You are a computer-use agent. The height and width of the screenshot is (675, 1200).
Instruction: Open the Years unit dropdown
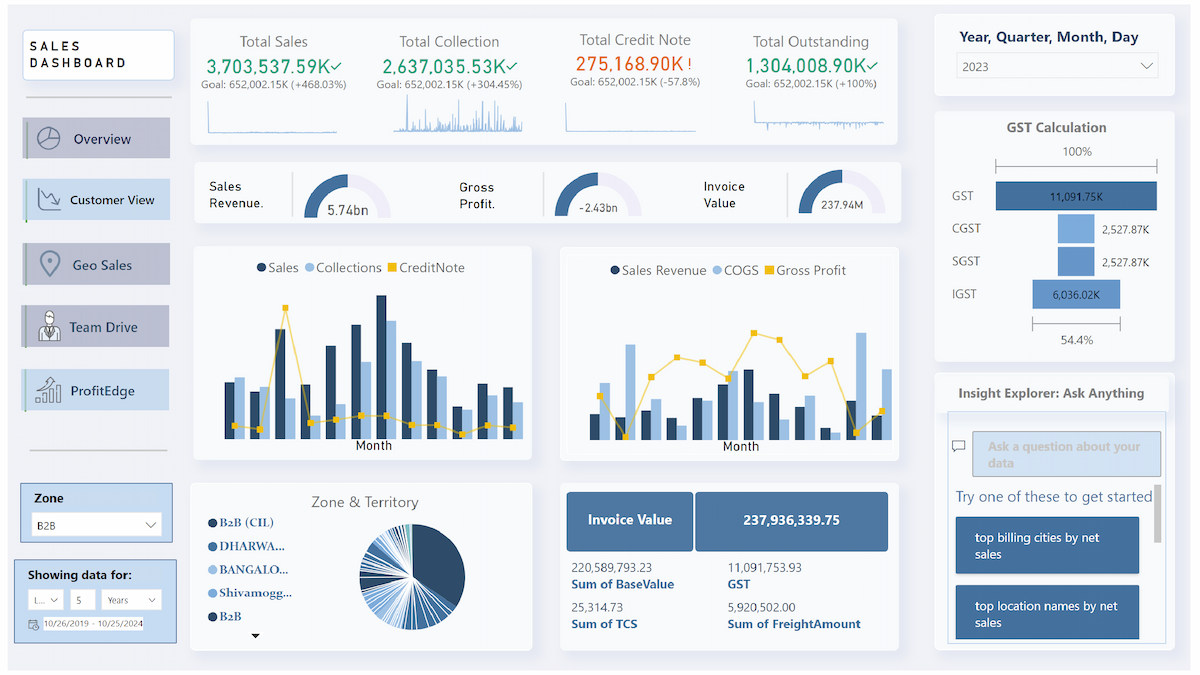130,600
